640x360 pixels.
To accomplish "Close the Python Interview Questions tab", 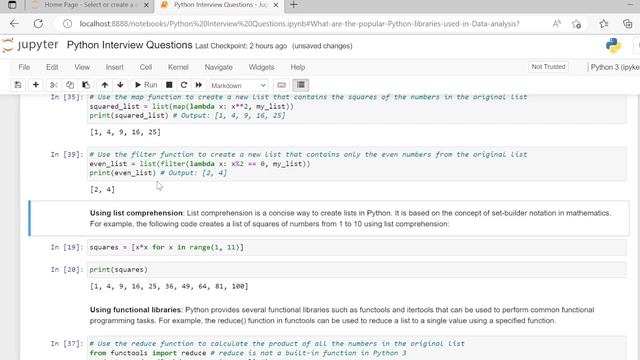I will tap(276, 5).
